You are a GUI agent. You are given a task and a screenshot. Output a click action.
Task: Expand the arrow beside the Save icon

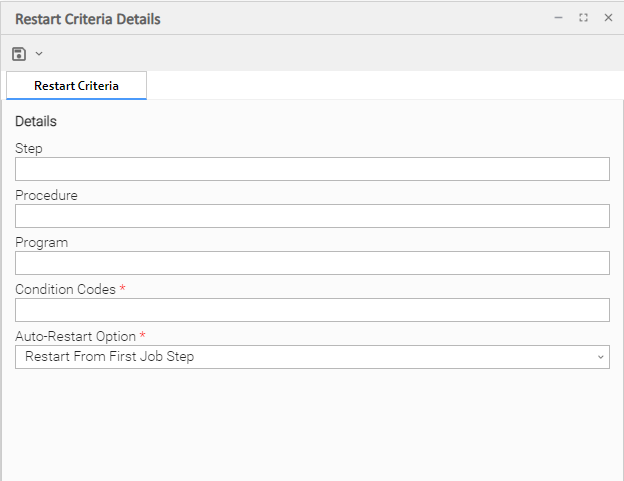[x=39, y=53]
